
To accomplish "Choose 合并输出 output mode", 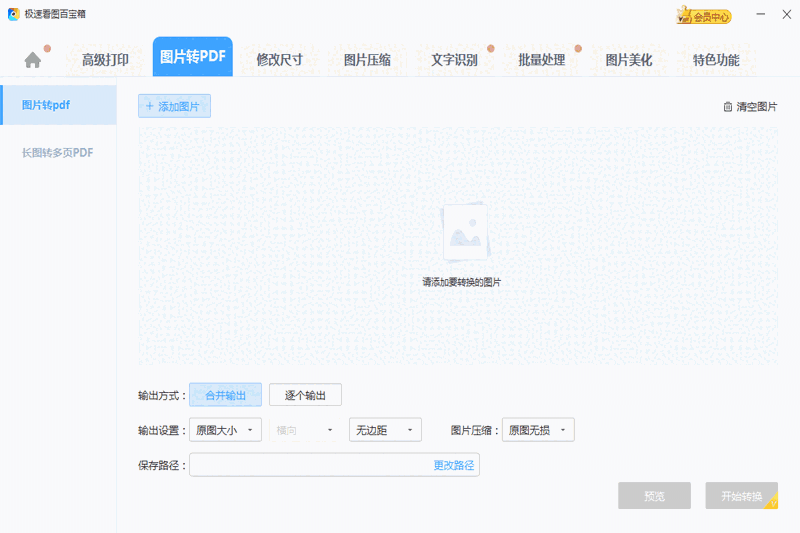I will [226, 395].
